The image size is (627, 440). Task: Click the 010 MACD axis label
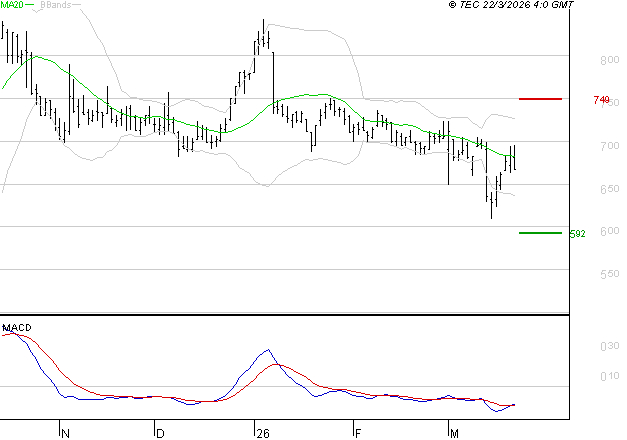coord(609,376)
